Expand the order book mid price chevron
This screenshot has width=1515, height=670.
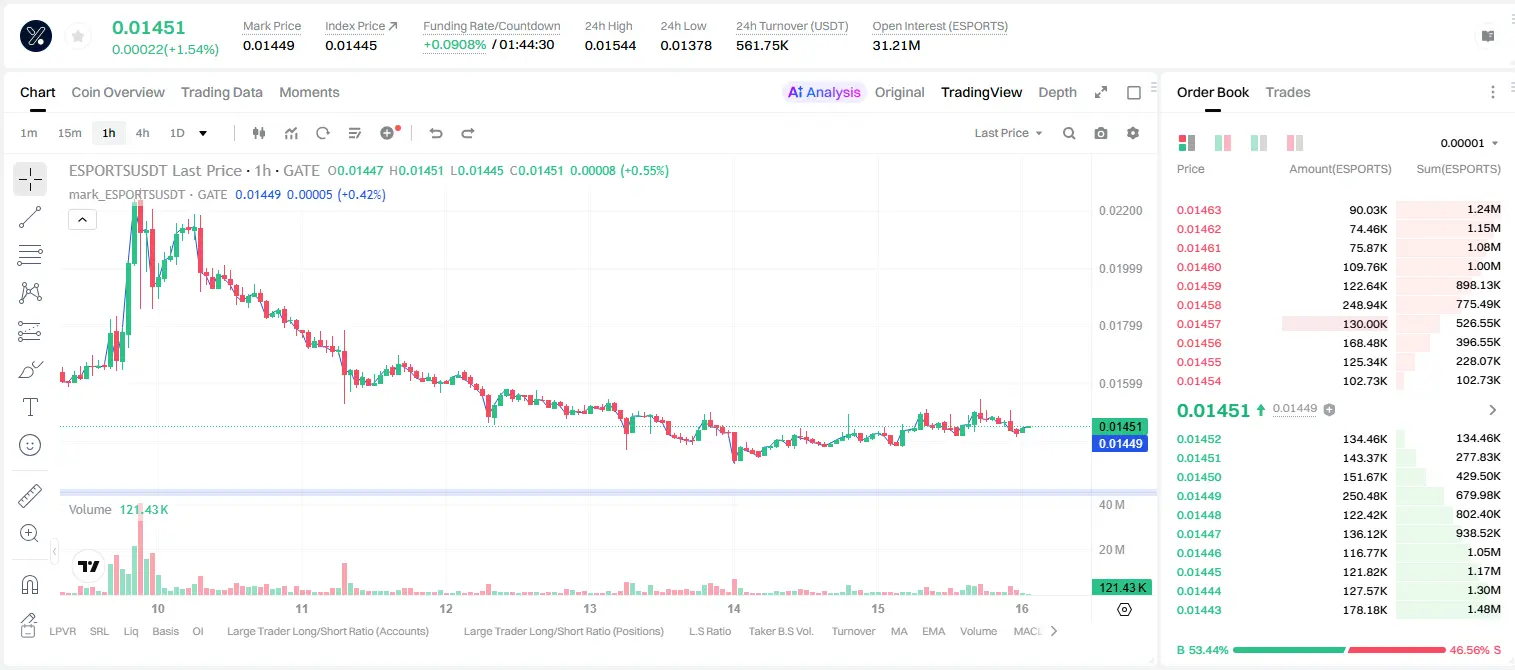tap(1493, 410)
